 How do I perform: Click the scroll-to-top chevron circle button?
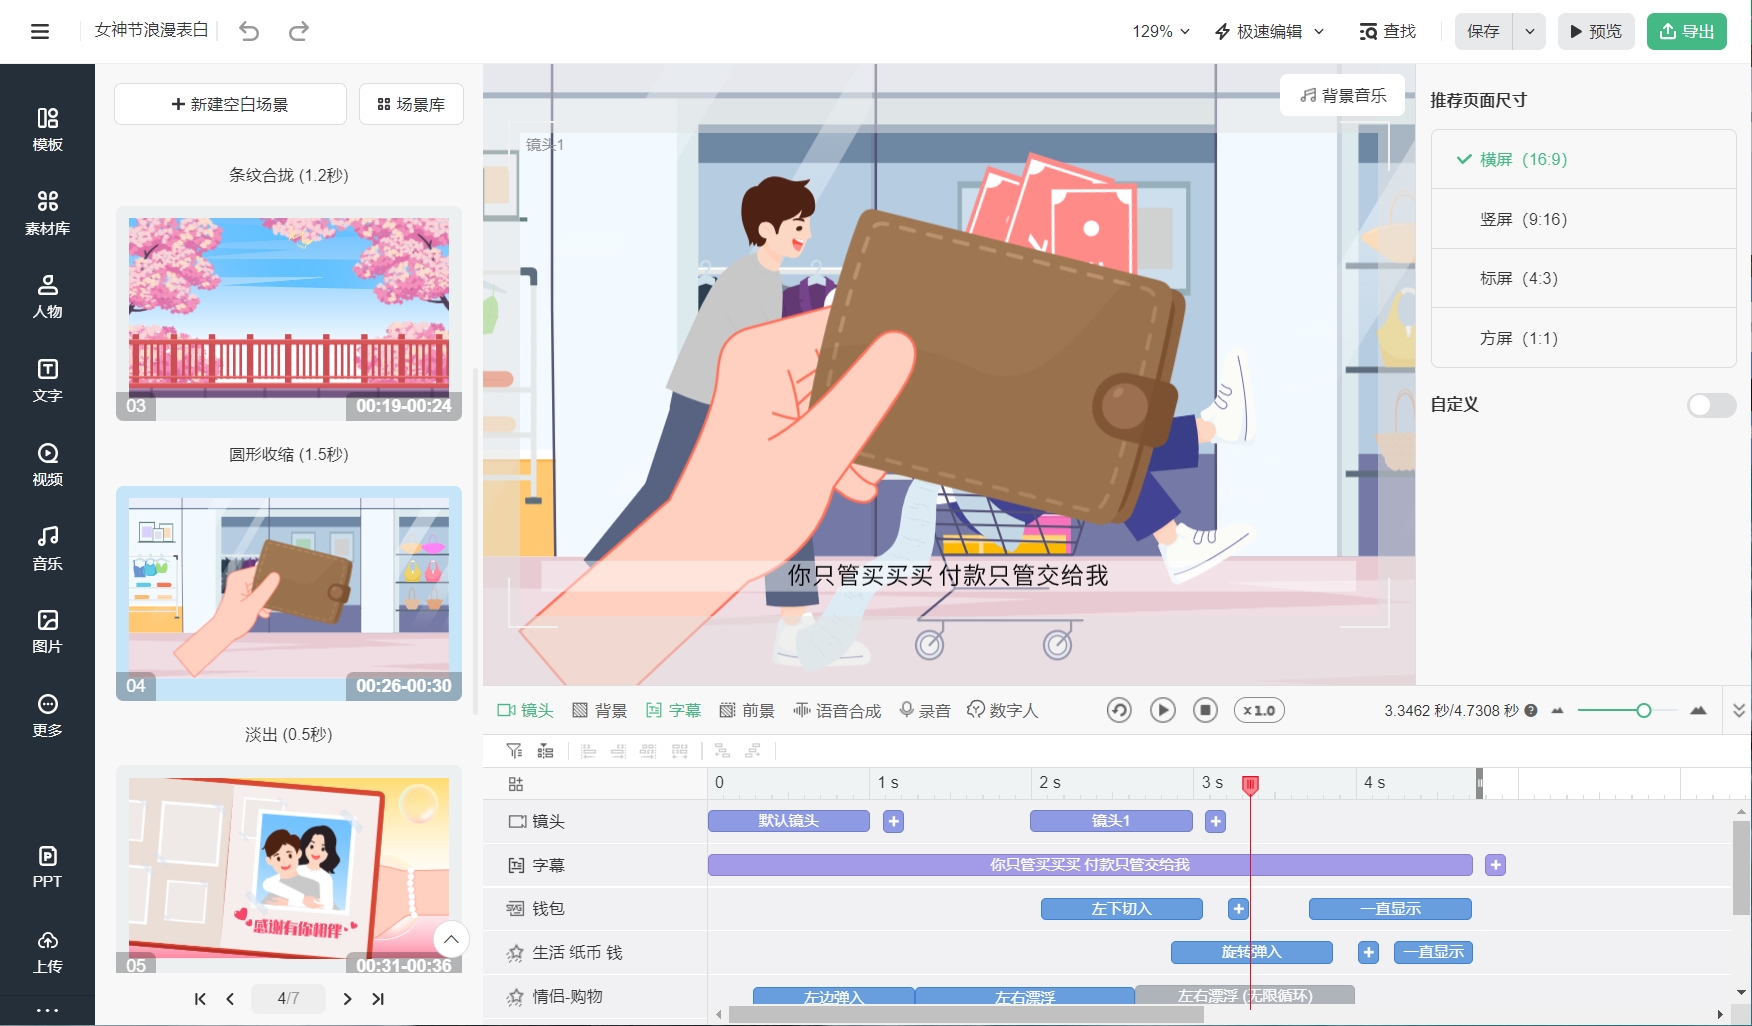click(451, 939)
